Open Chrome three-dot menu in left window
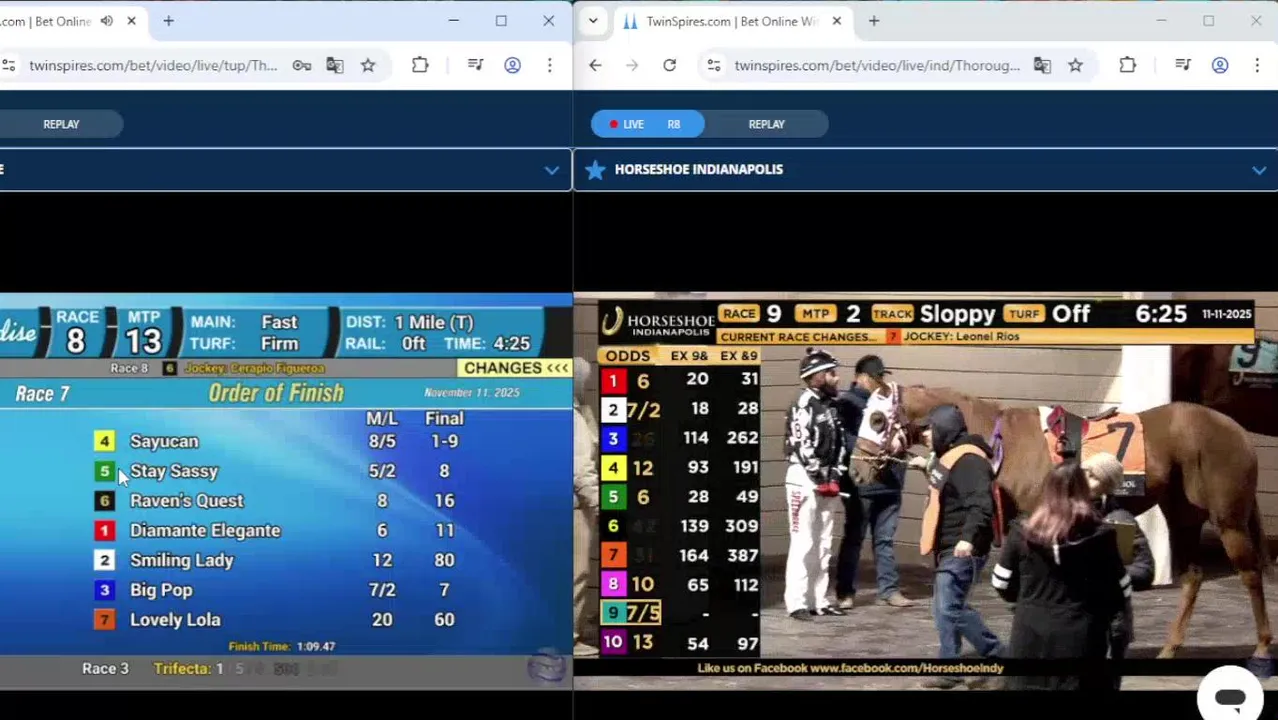The width and height of the screenshot is (1278, 720). 549,66
